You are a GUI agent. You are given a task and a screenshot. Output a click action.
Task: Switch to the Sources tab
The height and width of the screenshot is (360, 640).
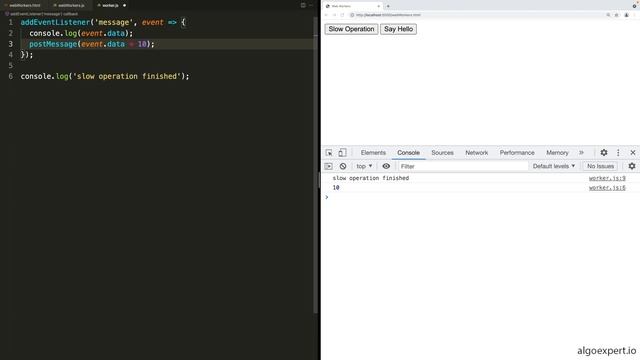pos(442,153)
